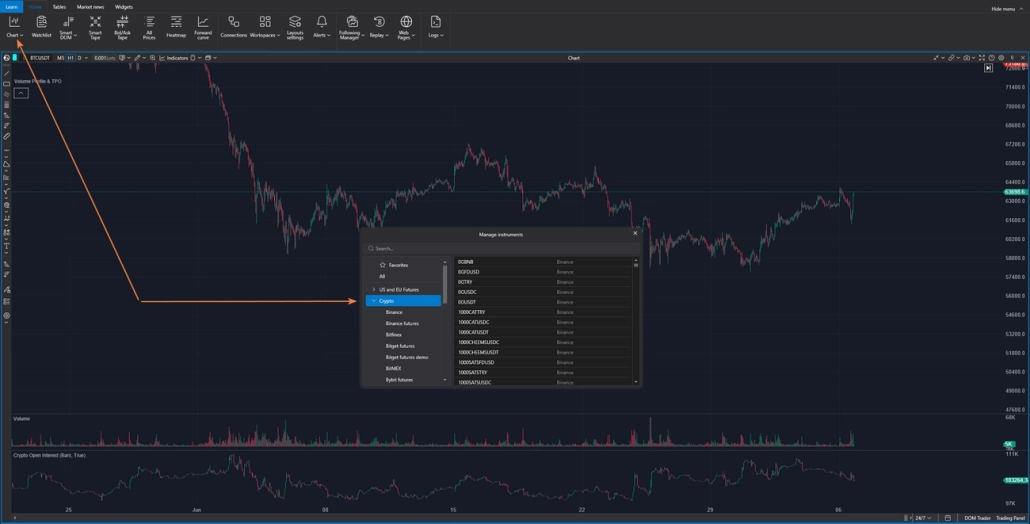Open chart settings gear icon
Viewport: 1030px width, 524px height.
click(x=1001, y=58)
